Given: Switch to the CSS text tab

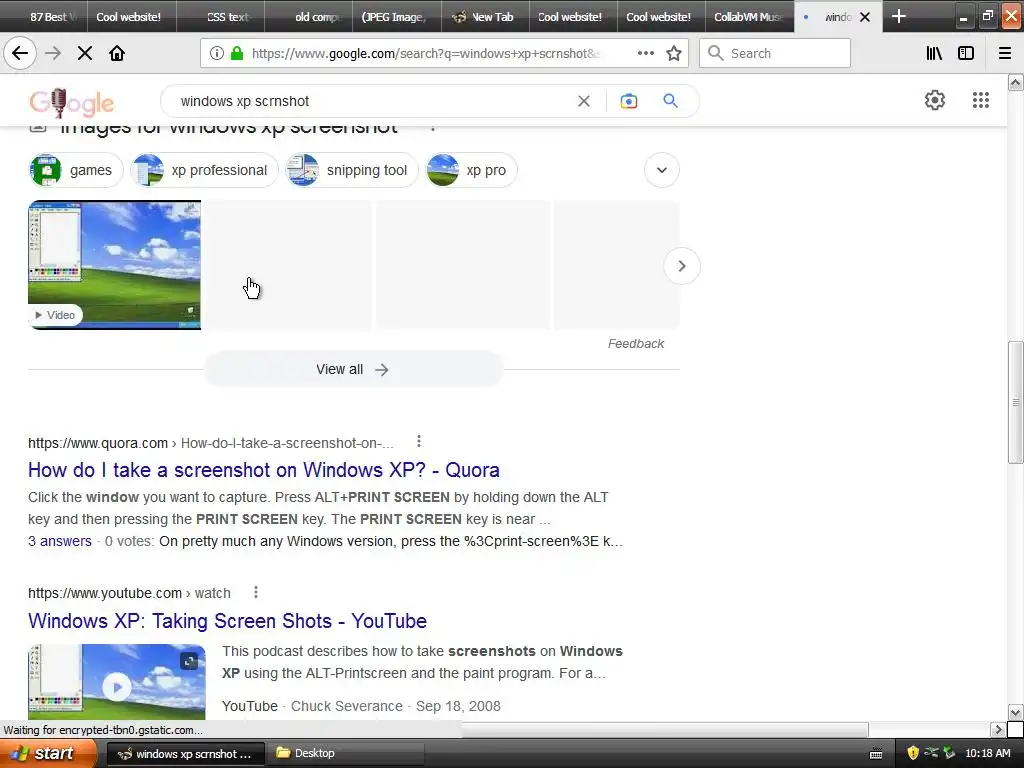Looking at the screenshot, I should [221, 17].
